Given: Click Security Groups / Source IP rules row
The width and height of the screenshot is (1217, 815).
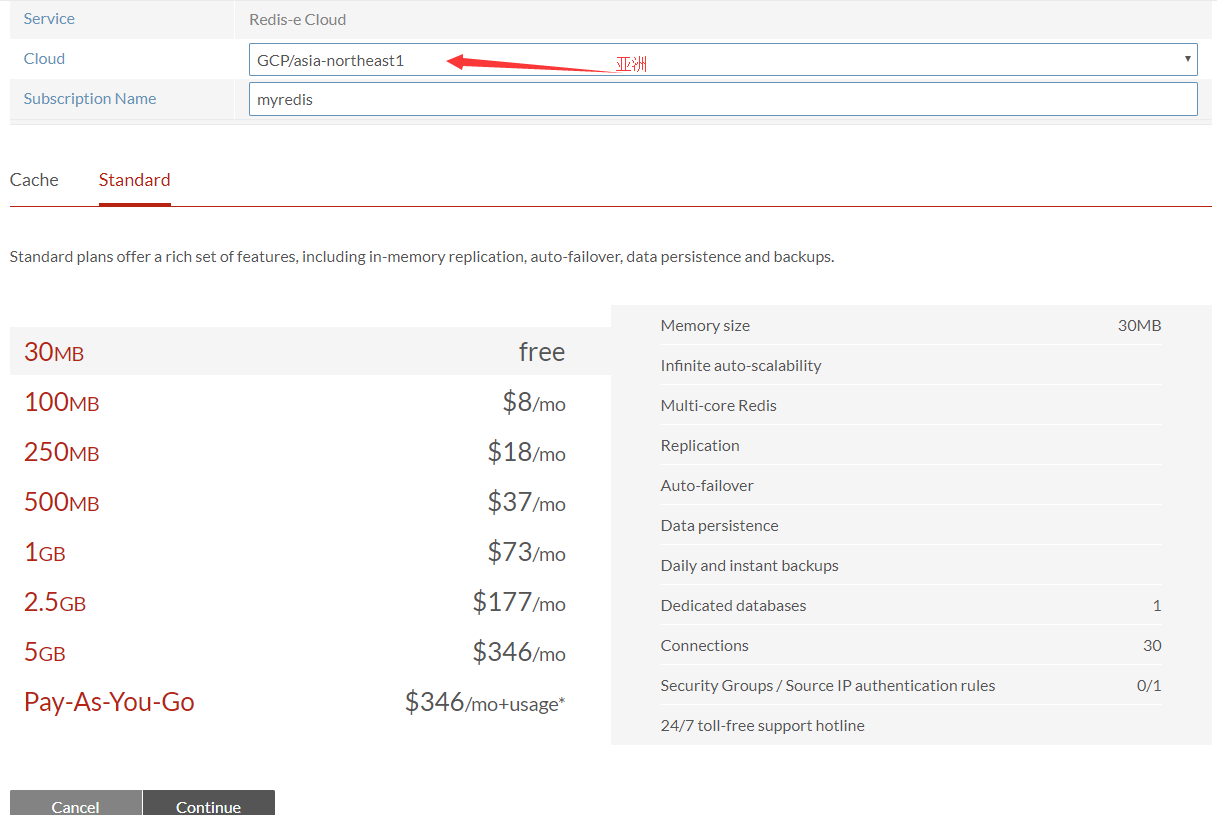Looking at the screenshot, I should (x=911, y=685).
